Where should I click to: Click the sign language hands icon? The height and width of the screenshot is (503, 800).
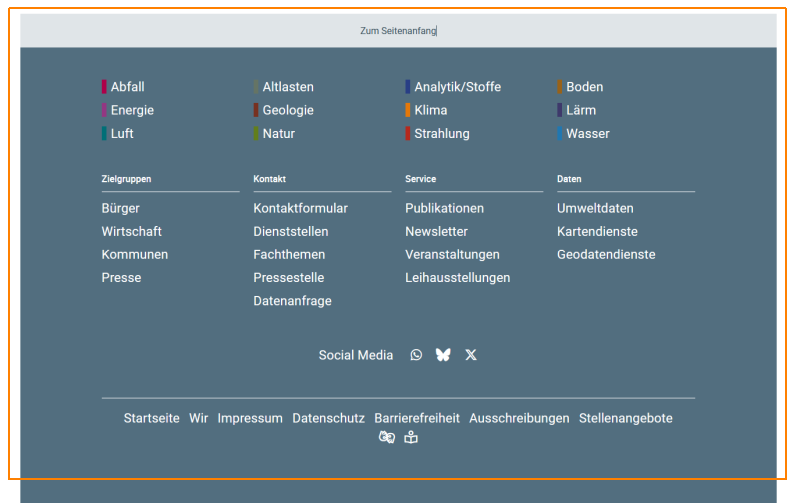(387, 437)
